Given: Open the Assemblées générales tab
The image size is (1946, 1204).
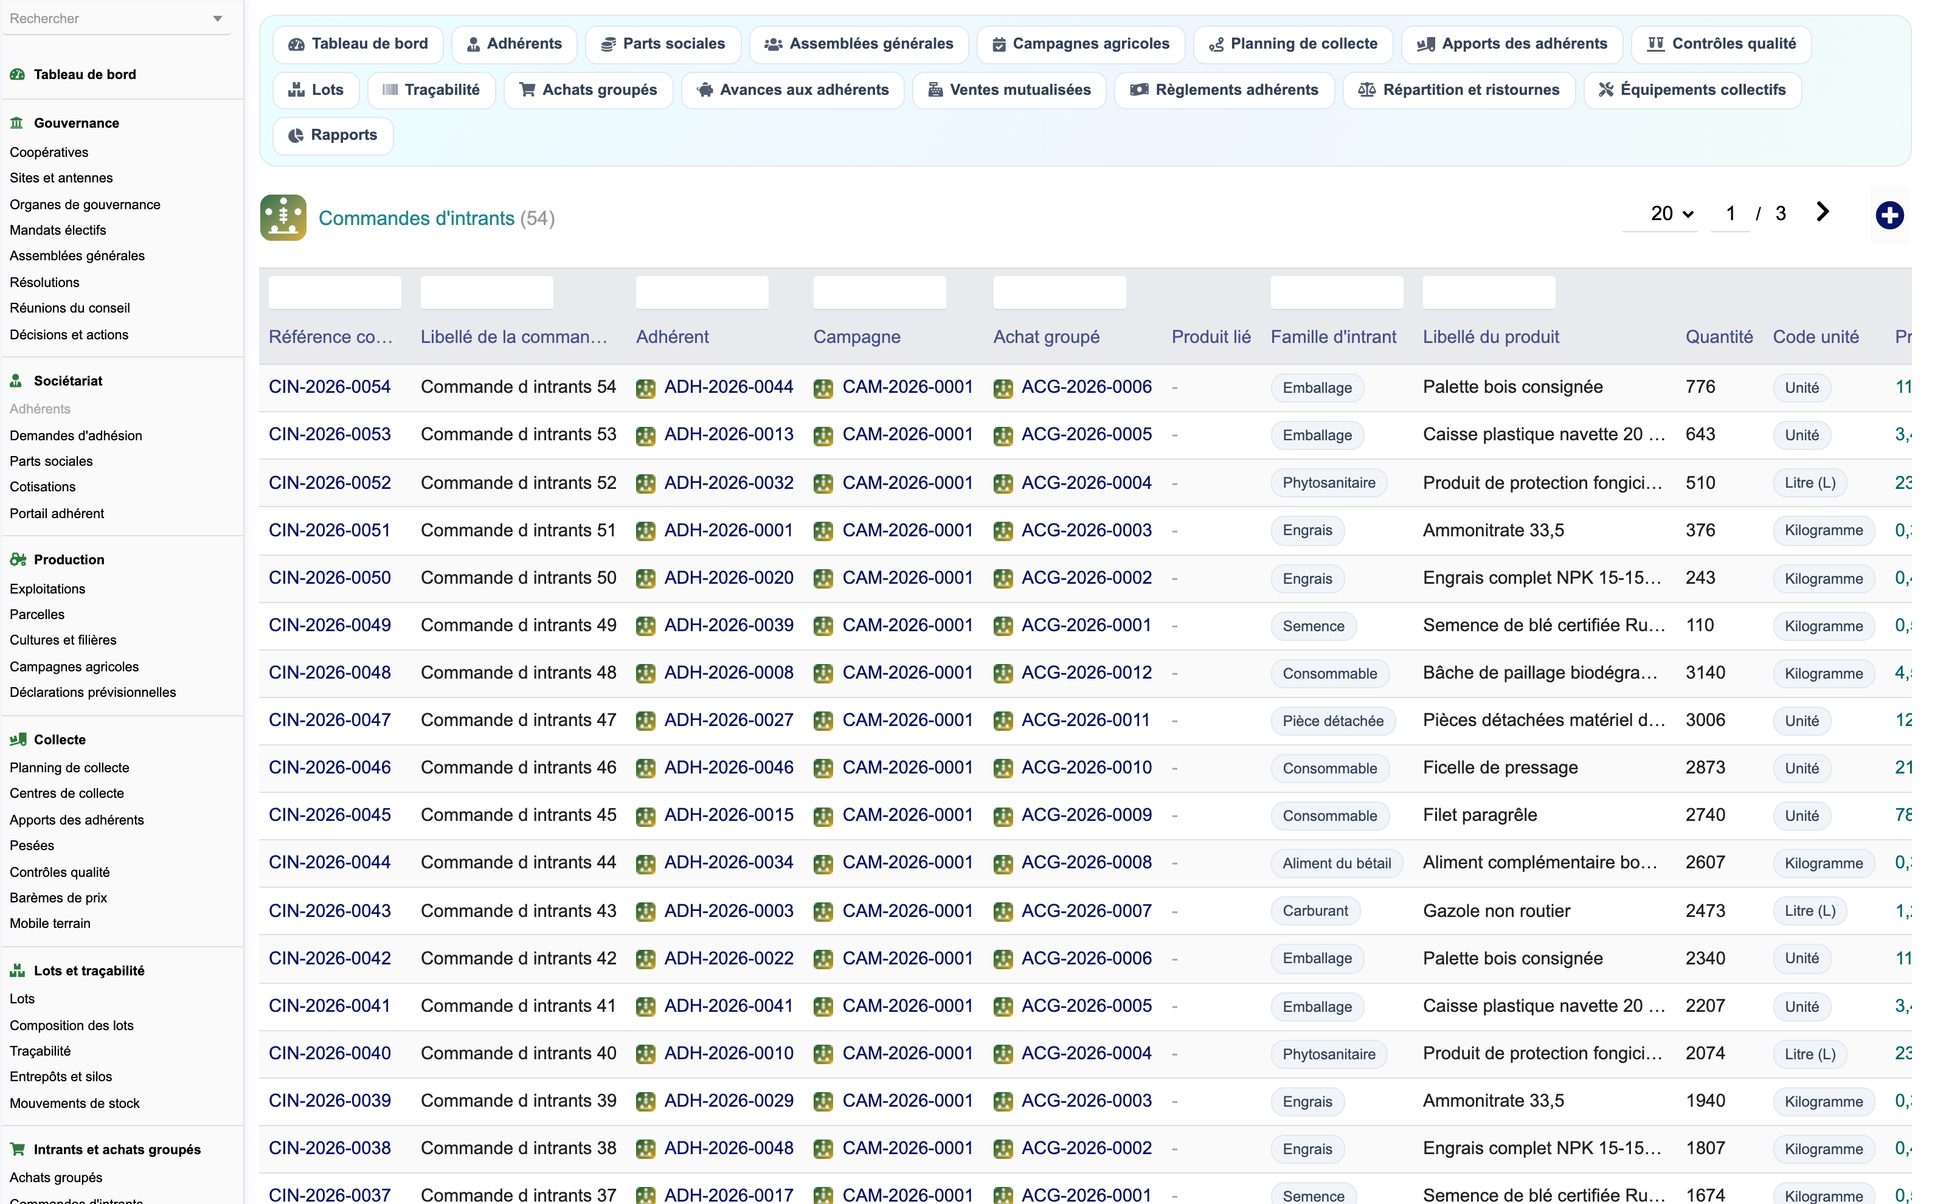Looking at the screenshot, I should point(859,44).
